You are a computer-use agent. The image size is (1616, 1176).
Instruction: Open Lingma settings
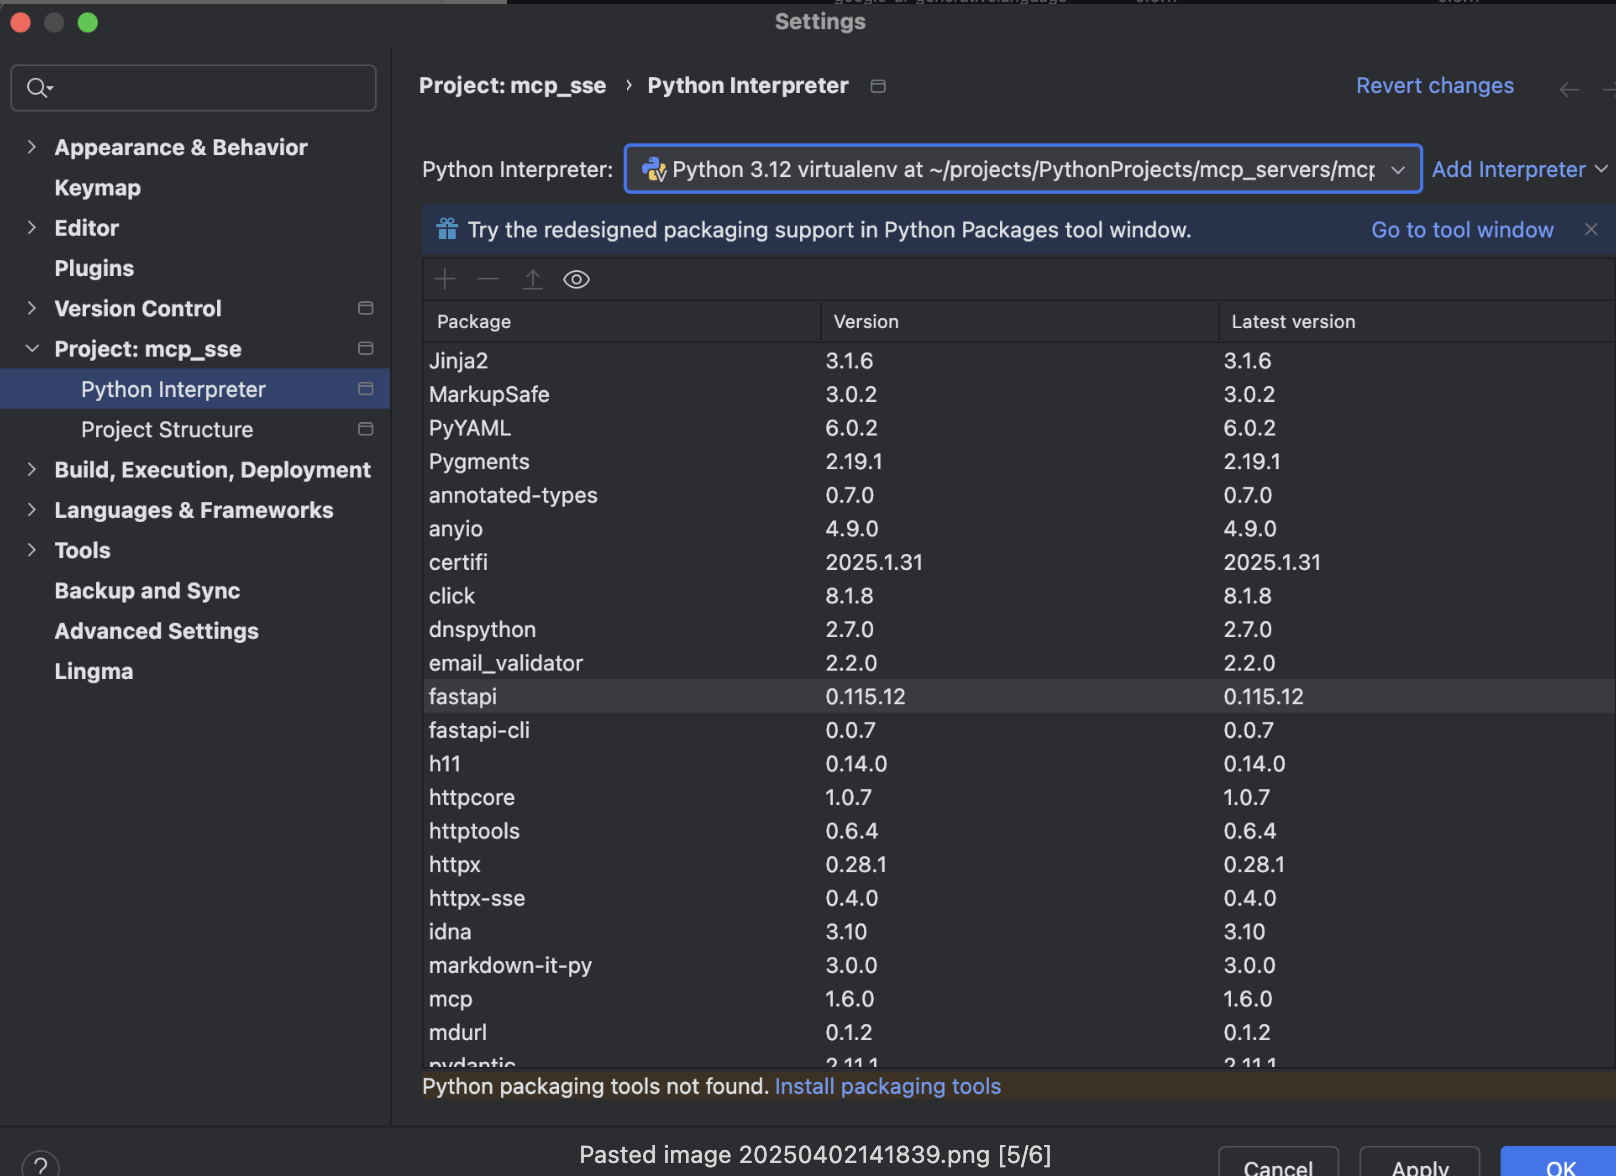pyautogui.click(x=93, y=671)
